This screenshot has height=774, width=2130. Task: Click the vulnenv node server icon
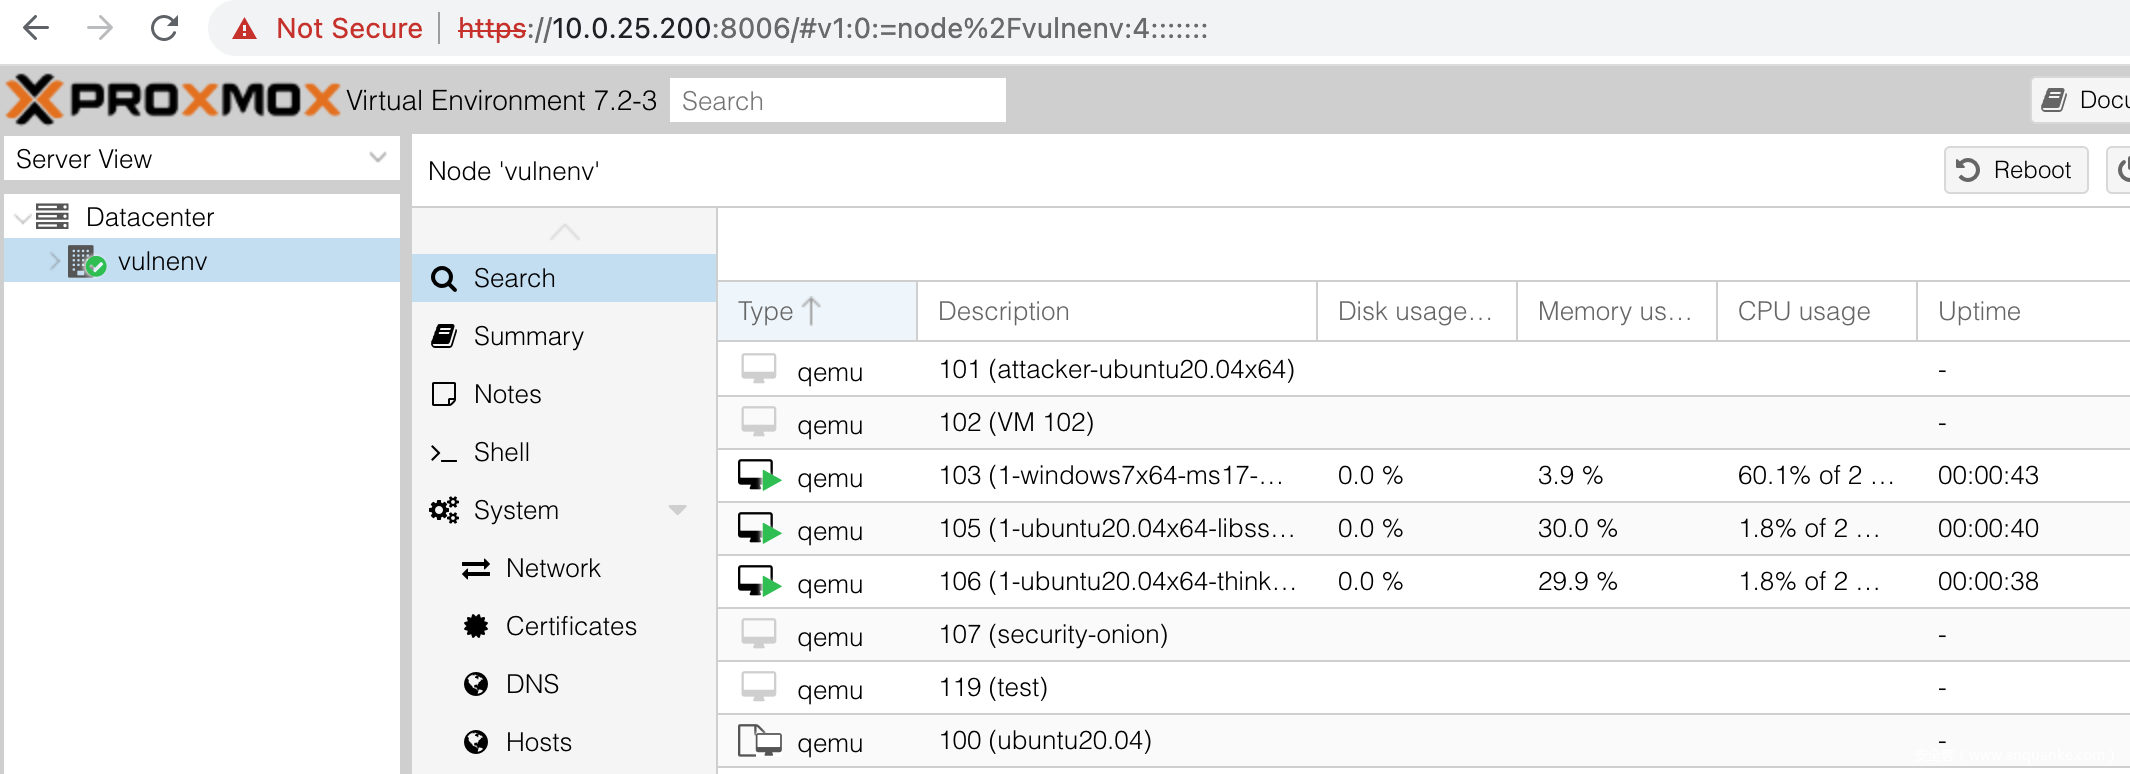coord(86,262)
